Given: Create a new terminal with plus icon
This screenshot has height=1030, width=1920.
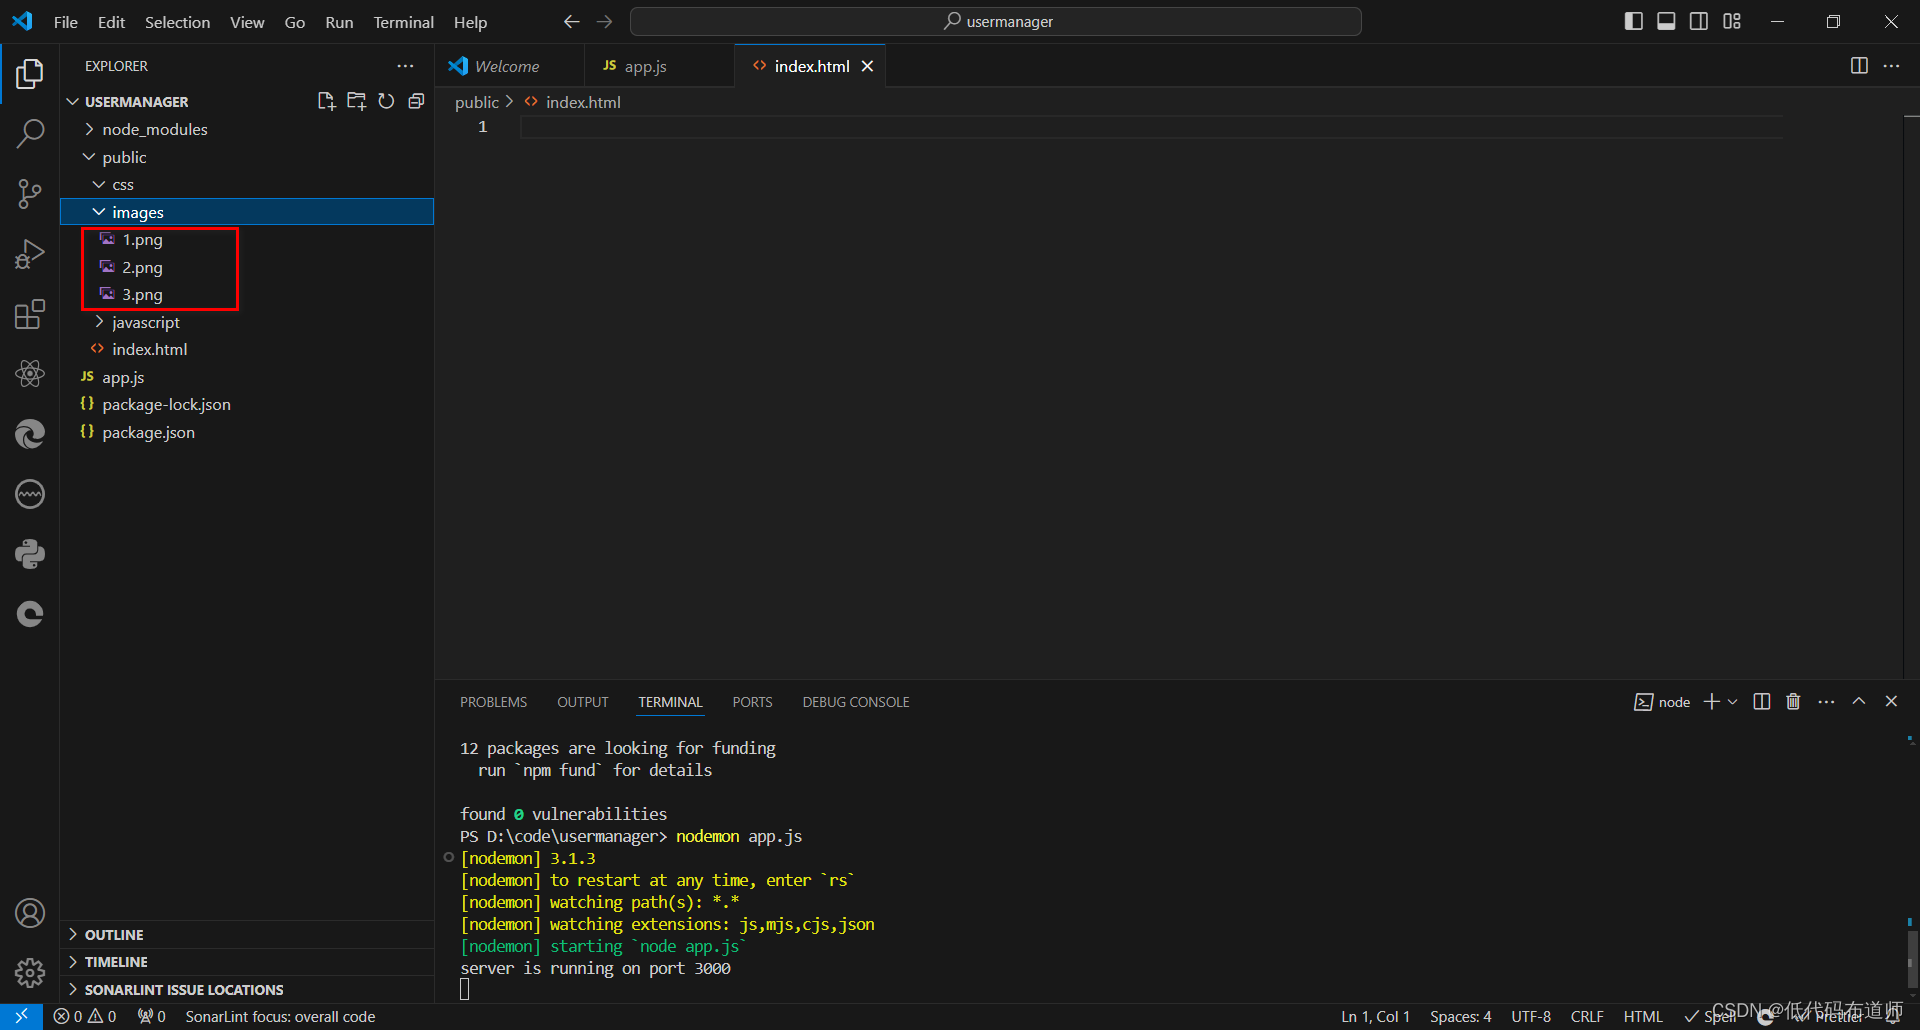Looking at the screenshot, I should point(1712,702).
